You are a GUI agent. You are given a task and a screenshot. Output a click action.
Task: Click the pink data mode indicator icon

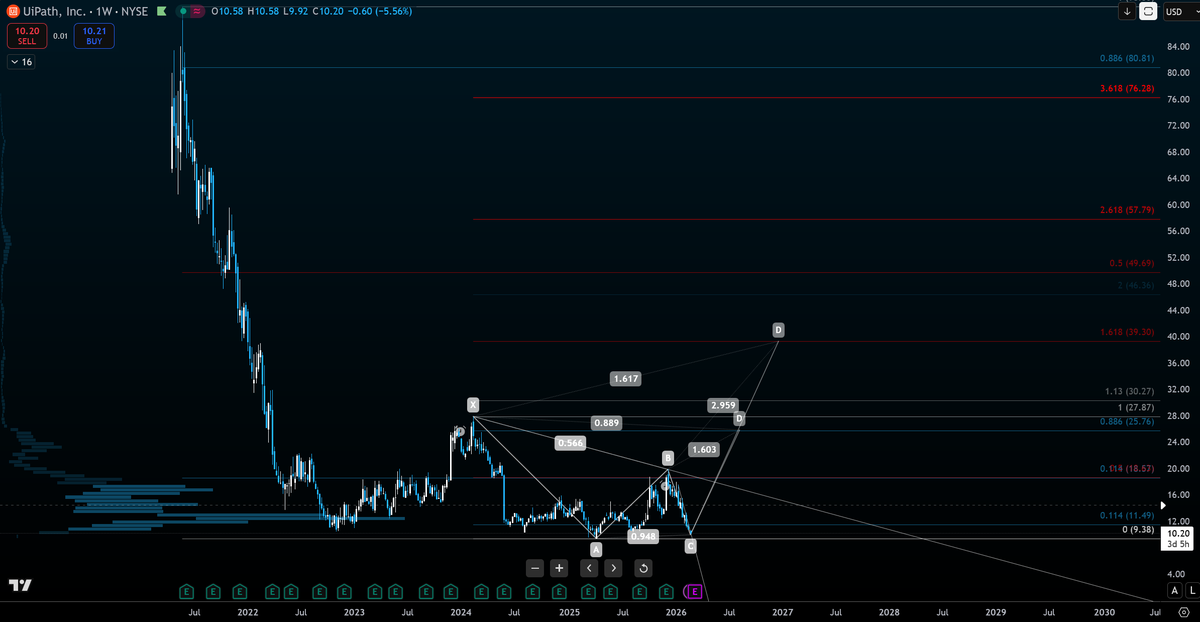197,11
